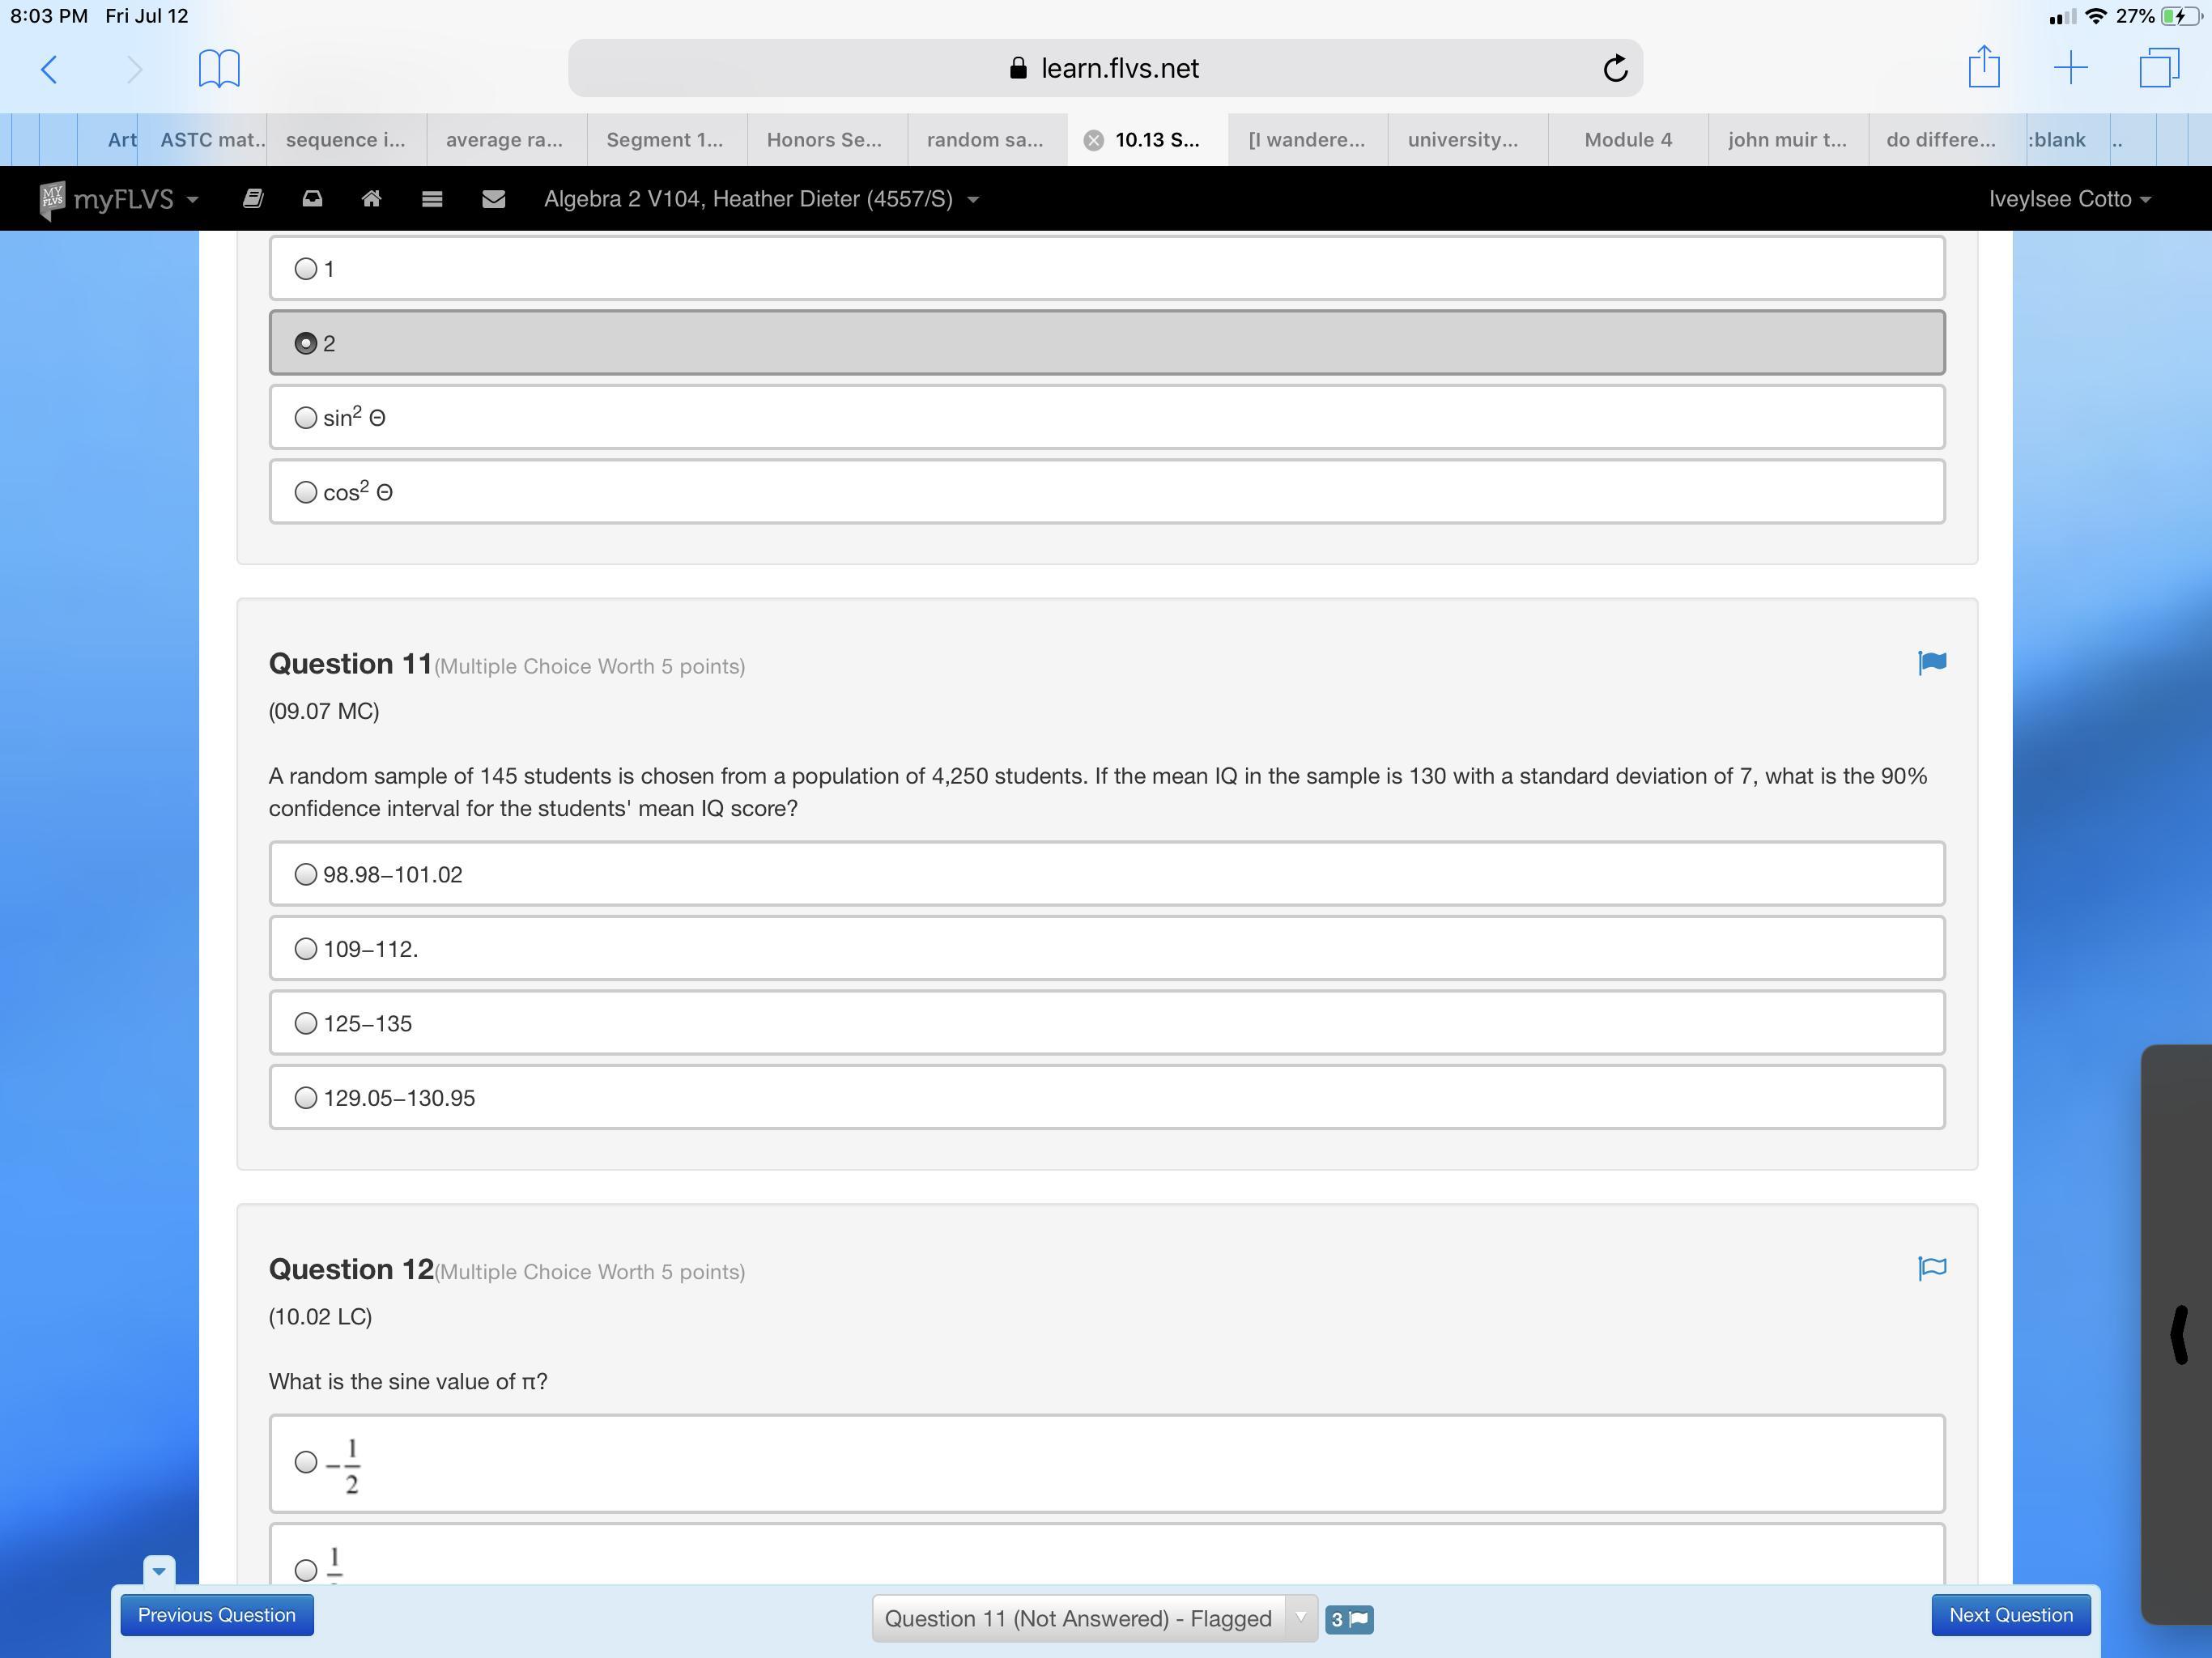The height and width of the screenshot is (1658, 2212).
Task: Choose the 125–135 answer option
Action: pos(306,1023)
